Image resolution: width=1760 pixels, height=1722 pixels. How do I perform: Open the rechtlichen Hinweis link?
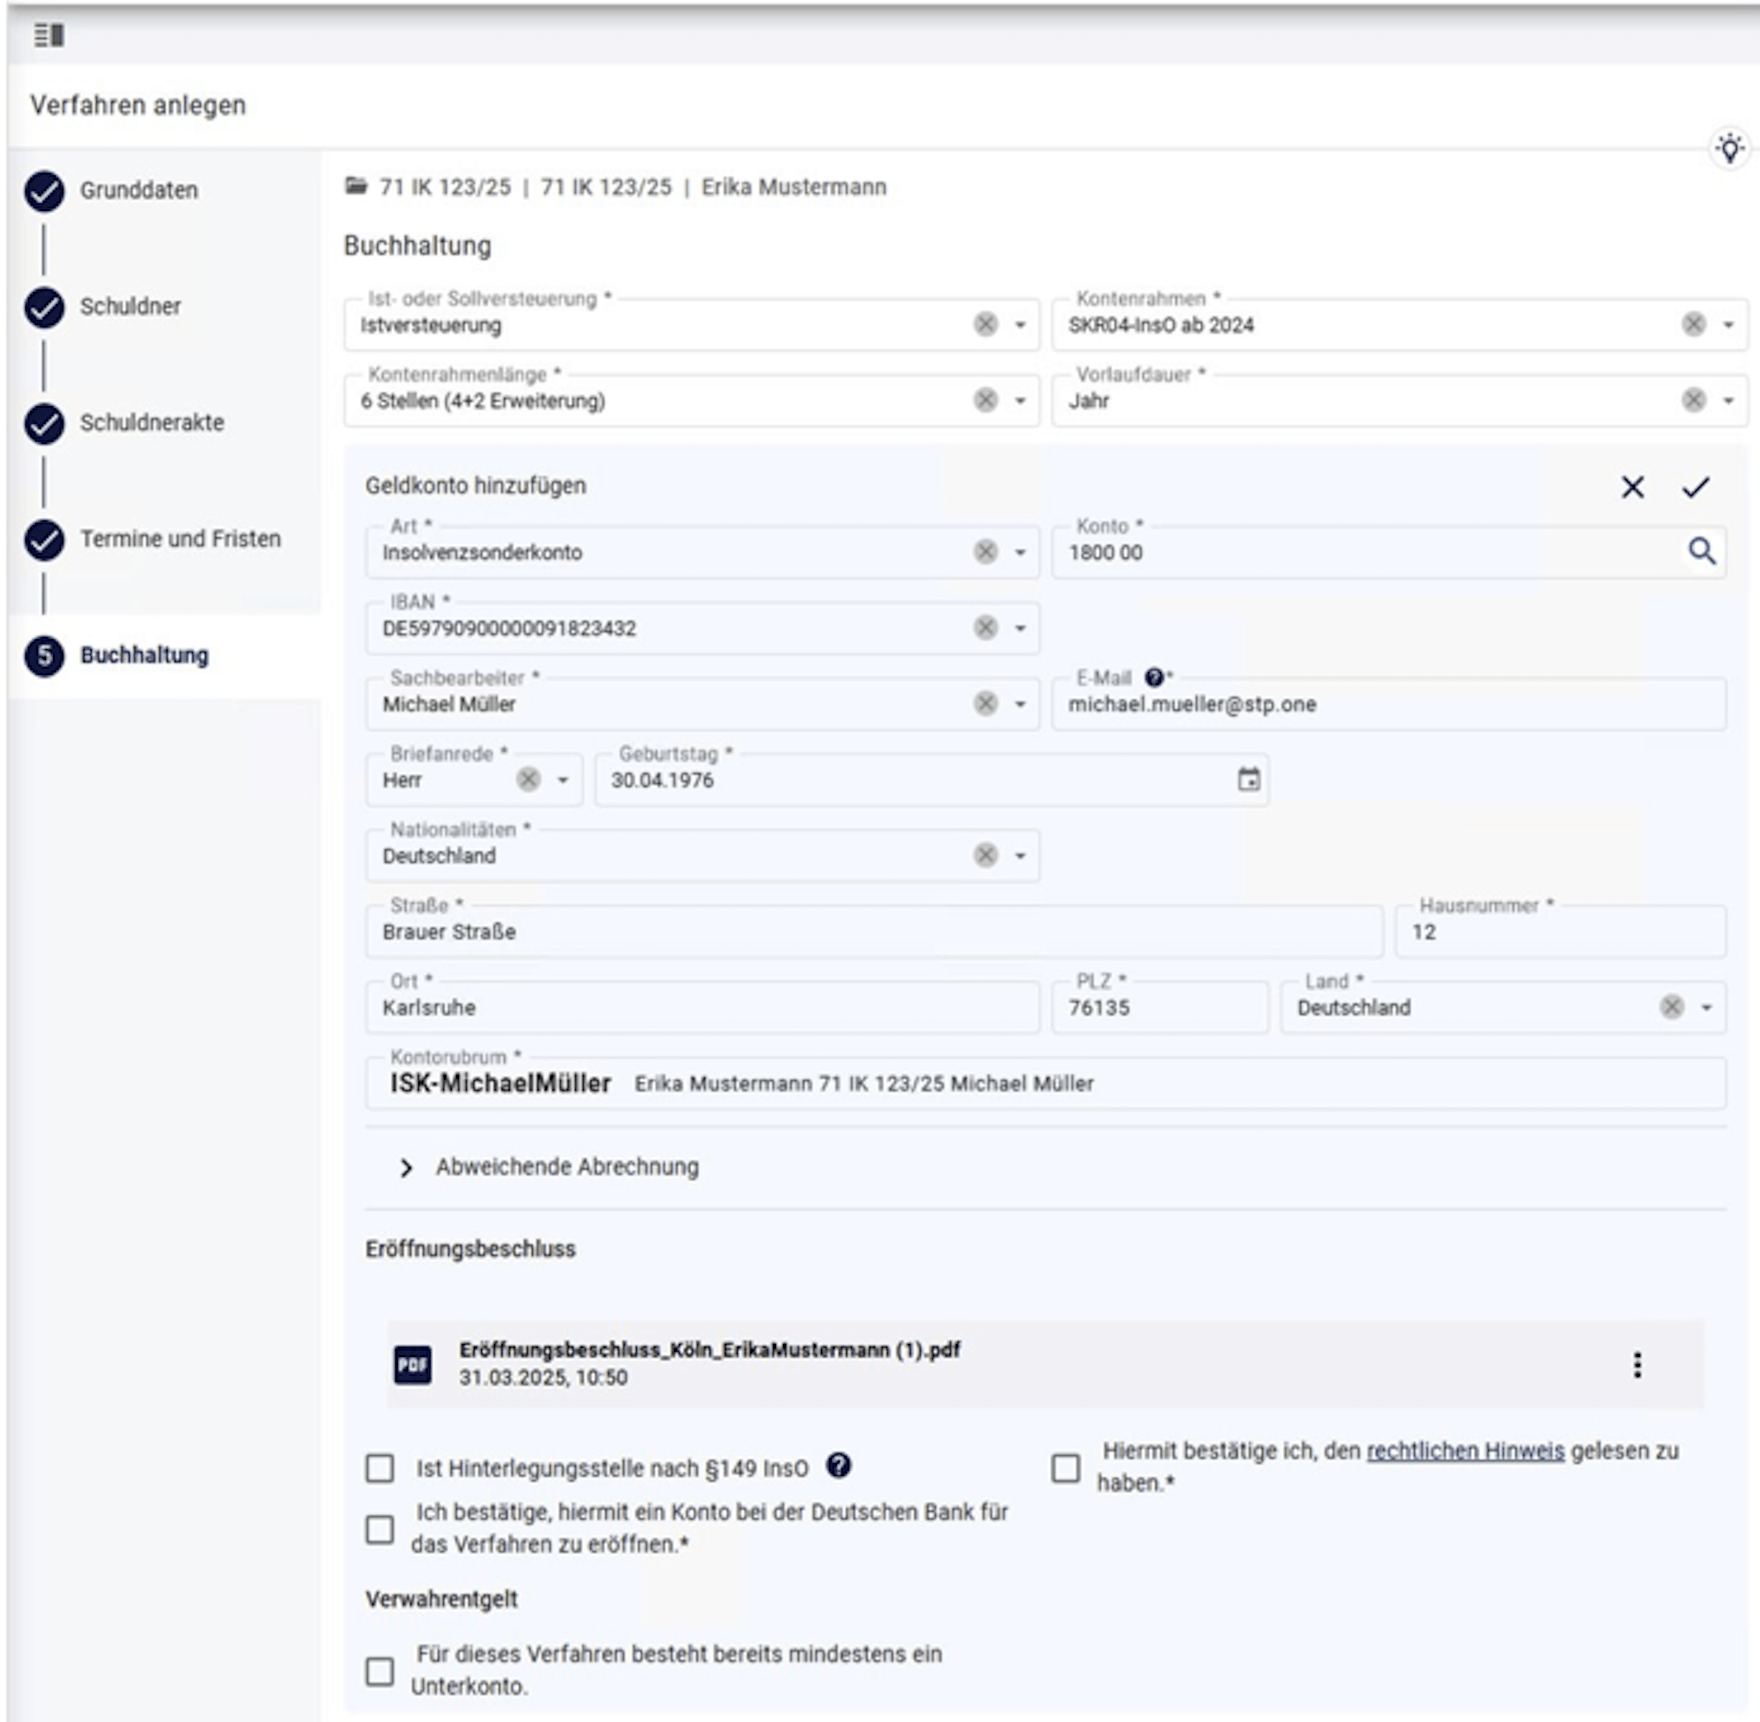tap(1465, 1451)
